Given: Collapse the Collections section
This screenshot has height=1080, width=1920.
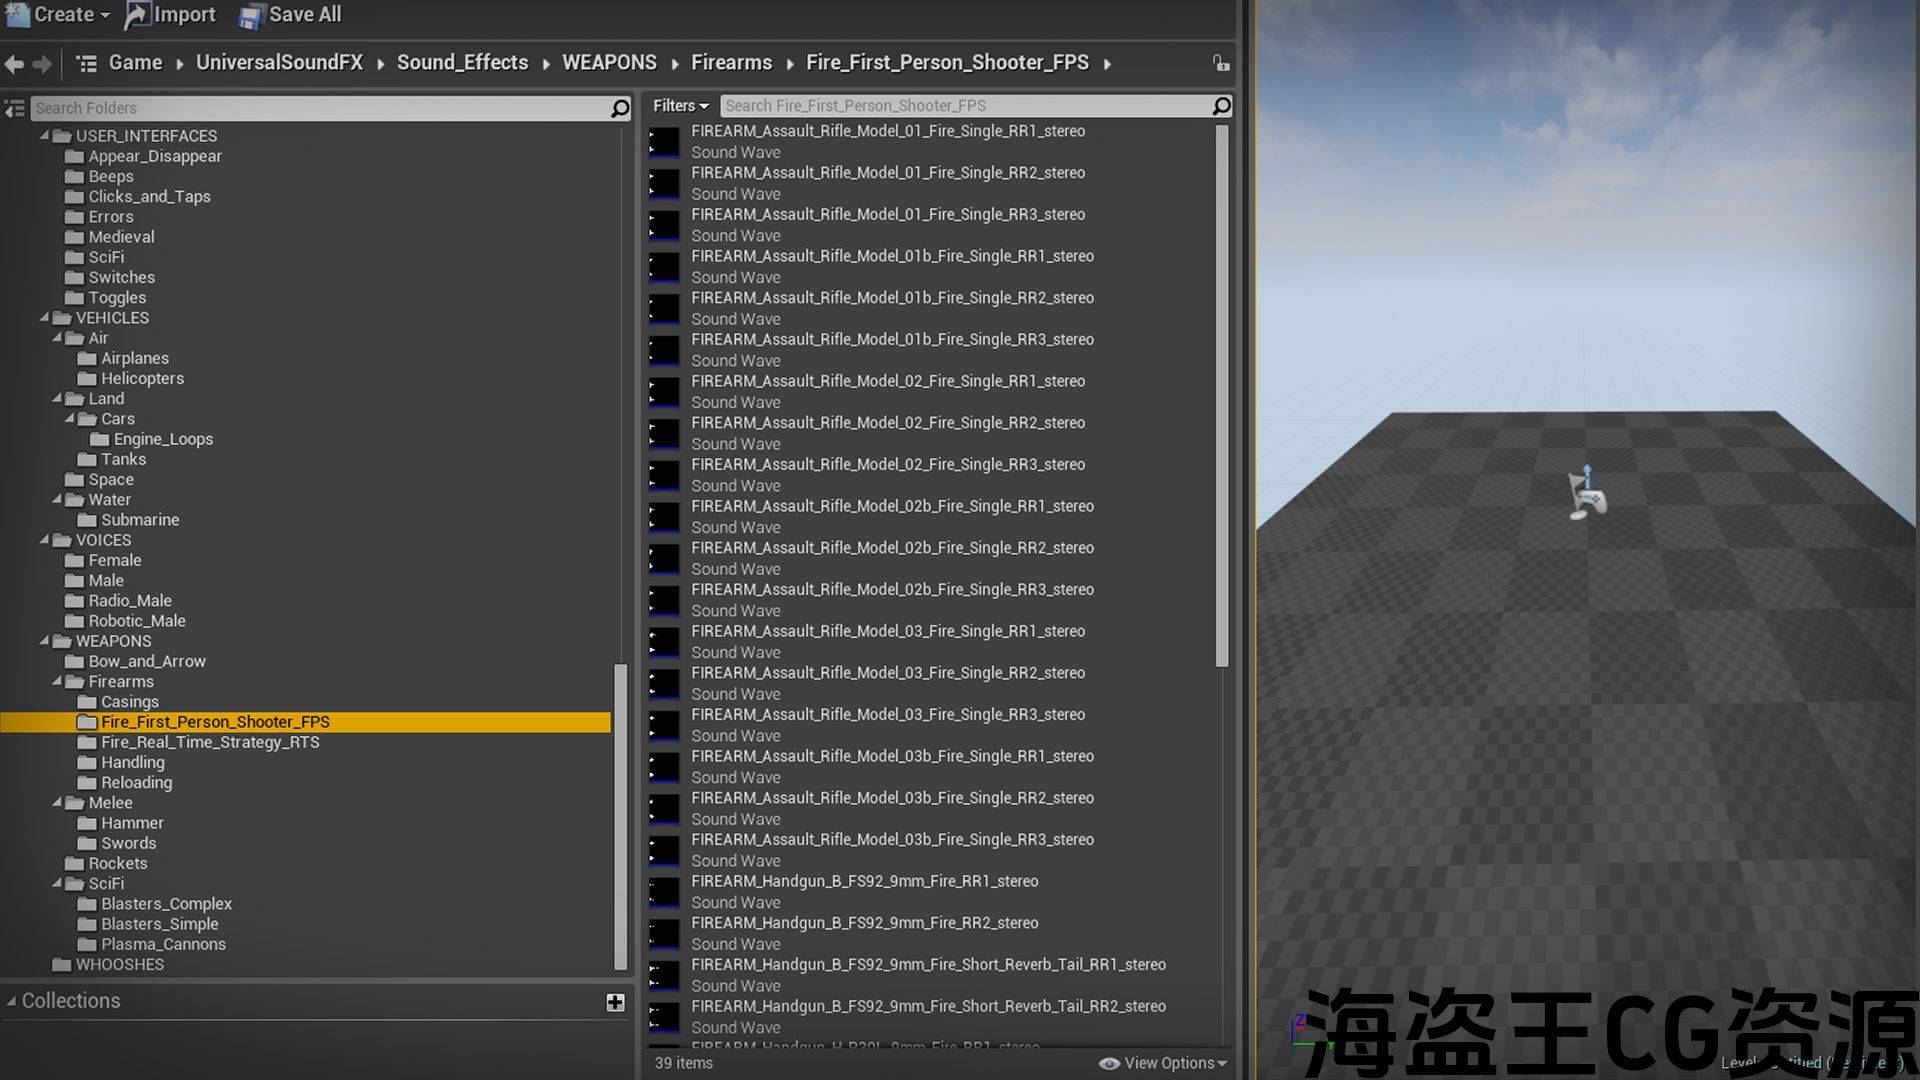Looking at the screenshot, I should [12, 1001].
